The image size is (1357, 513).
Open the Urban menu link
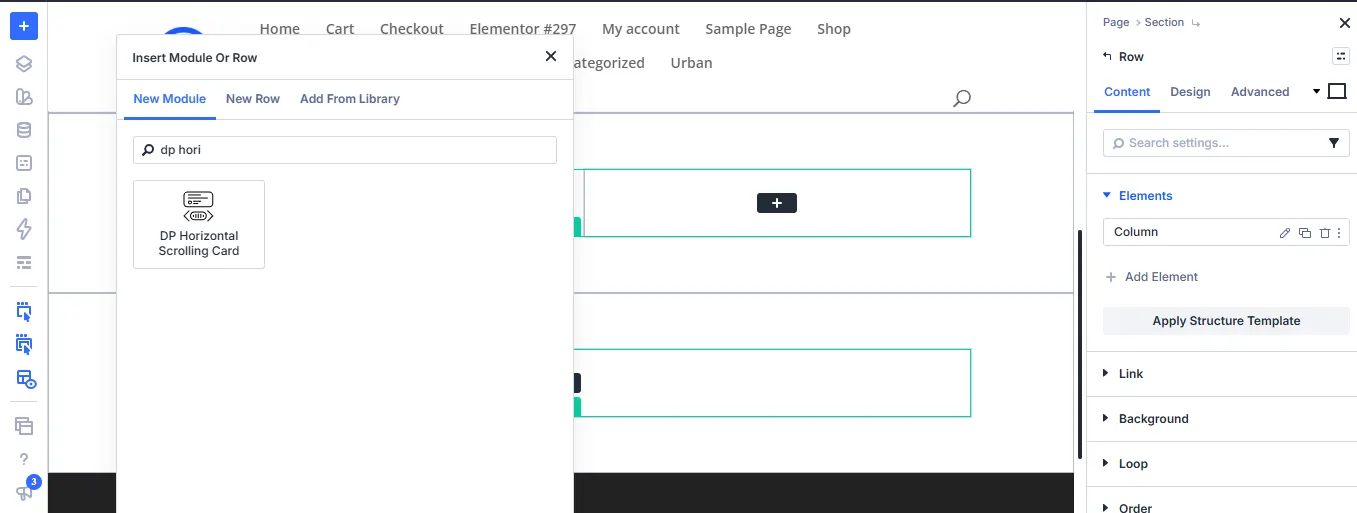click(x=692, y=63)
